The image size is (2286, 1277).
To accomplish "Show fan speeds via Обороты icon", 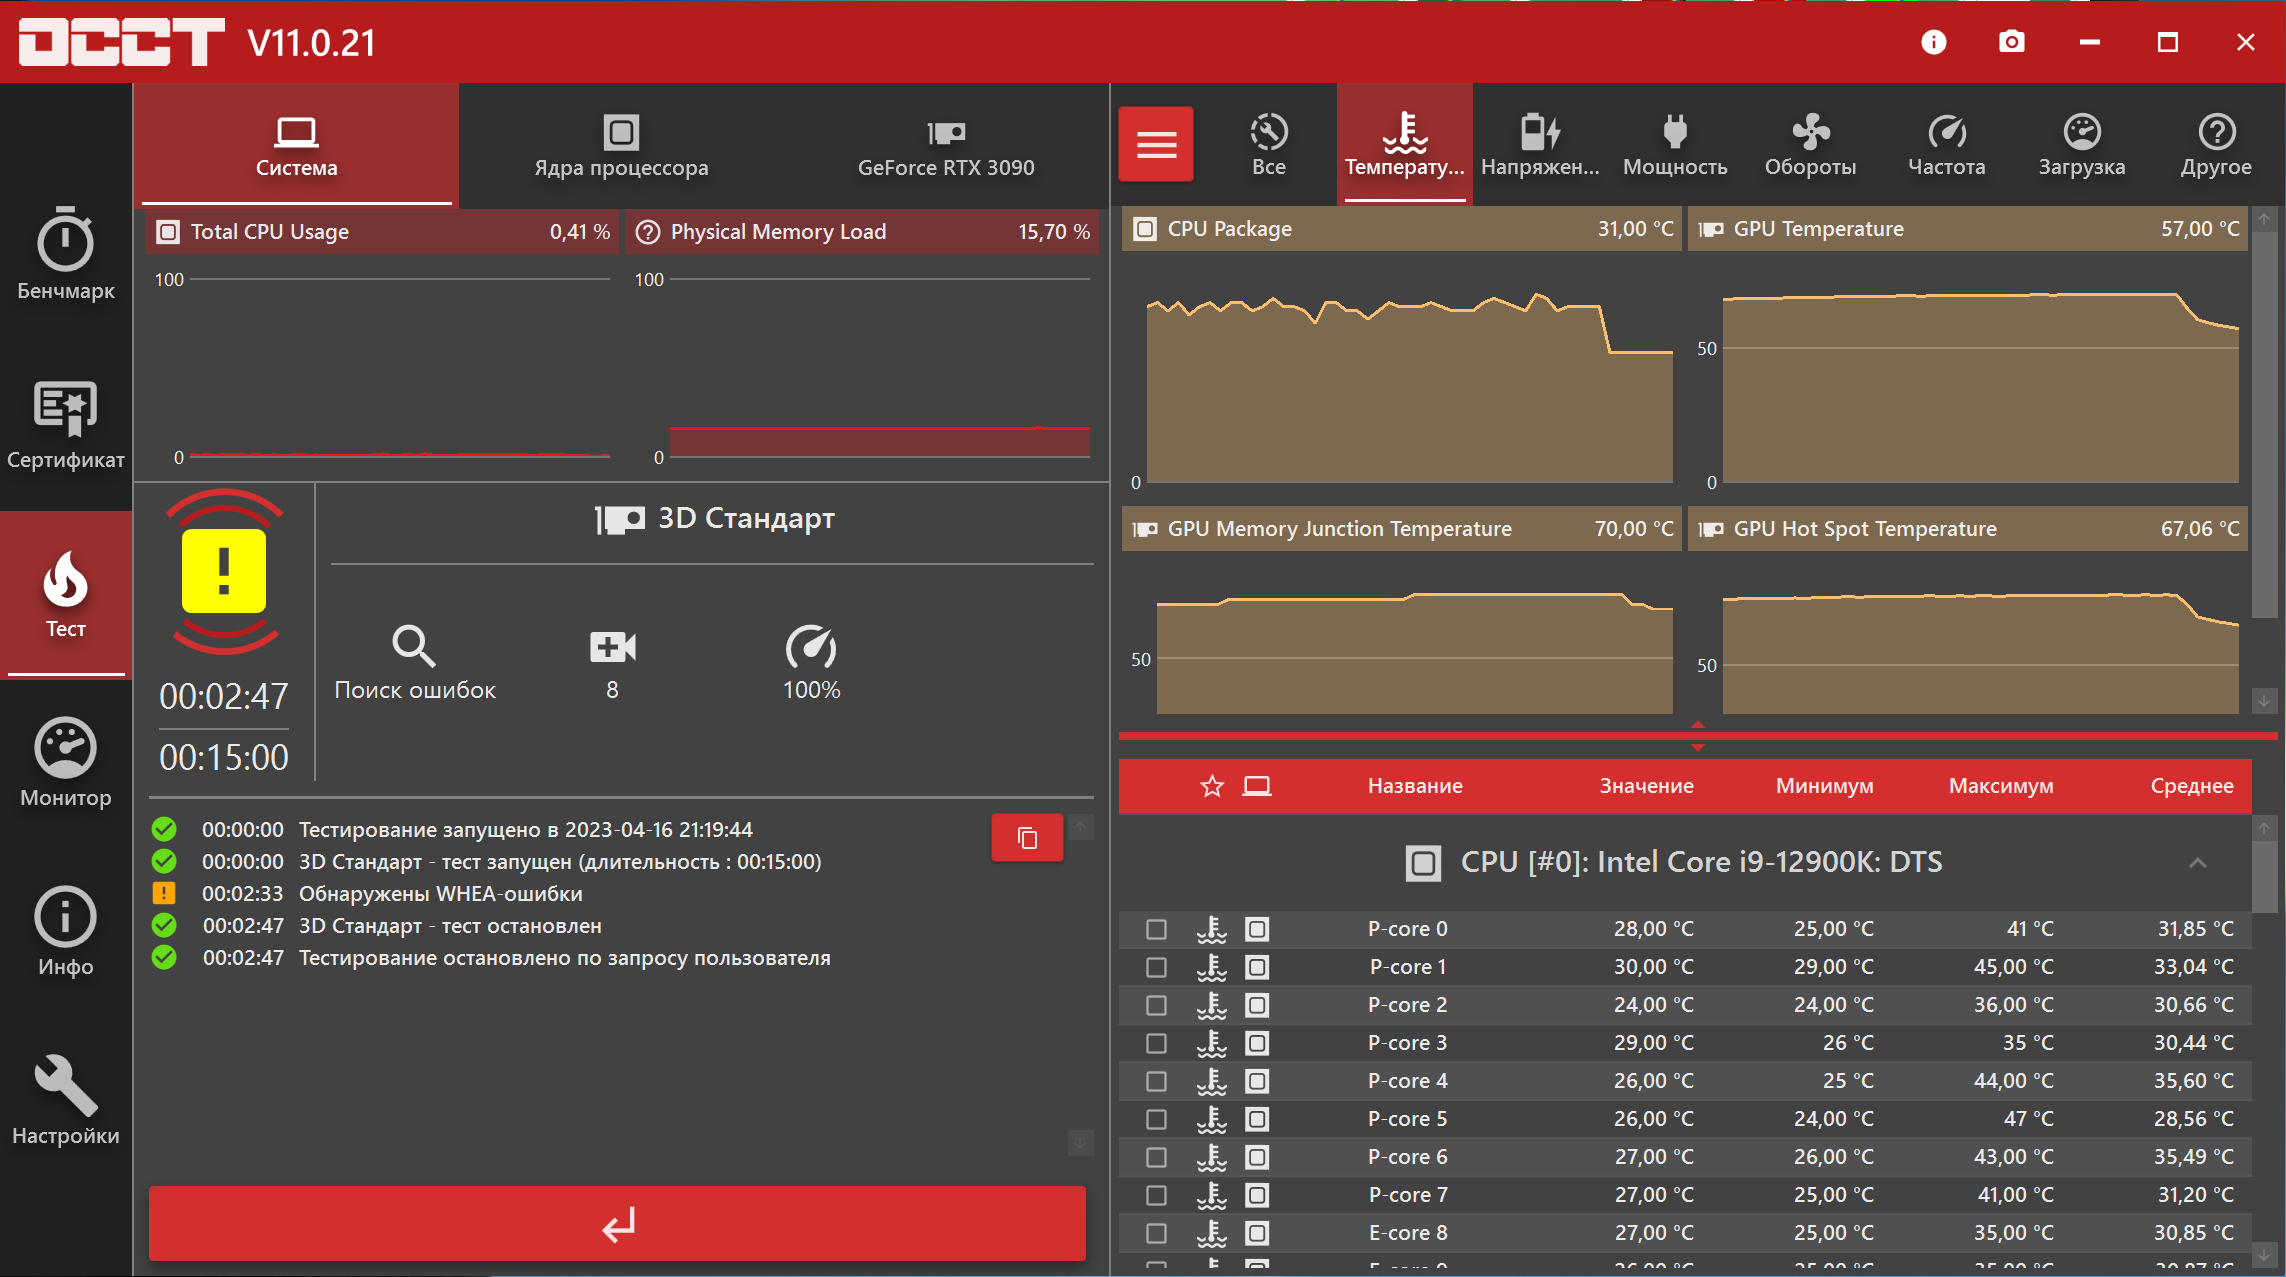I will (x=1810, y=145).
